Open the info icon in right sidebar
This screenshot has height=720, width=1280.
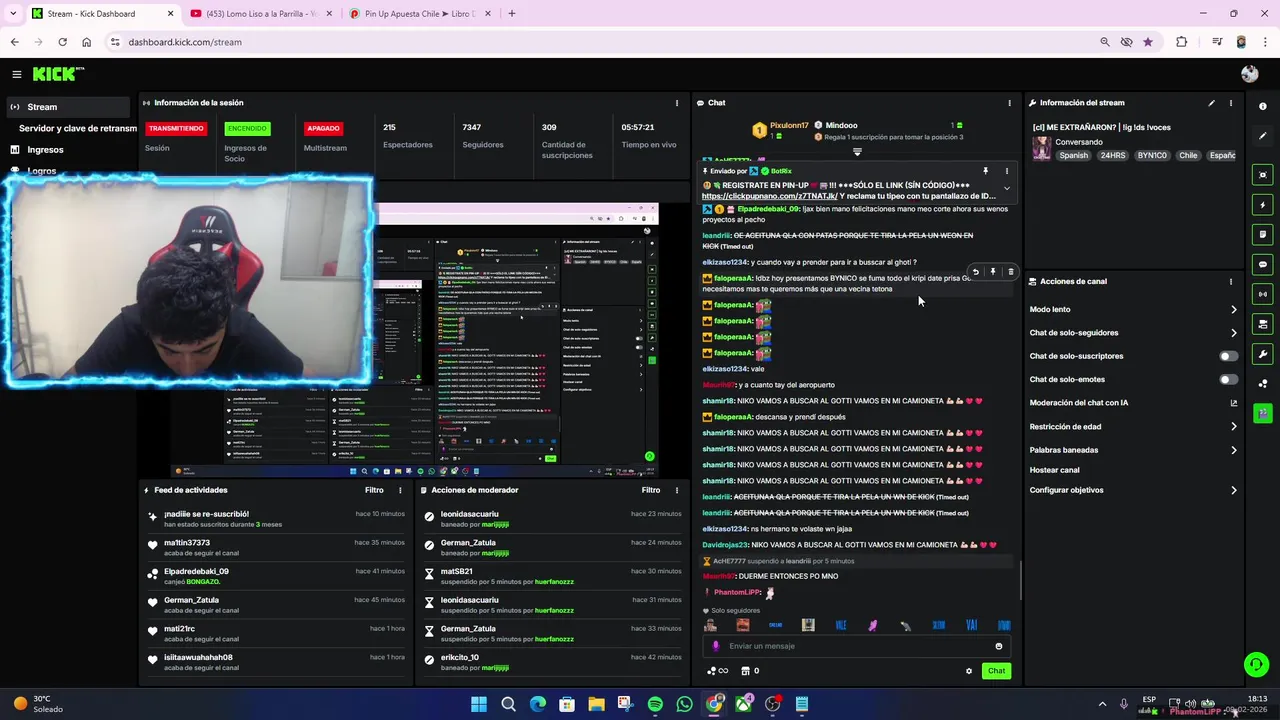(1263, 106)
